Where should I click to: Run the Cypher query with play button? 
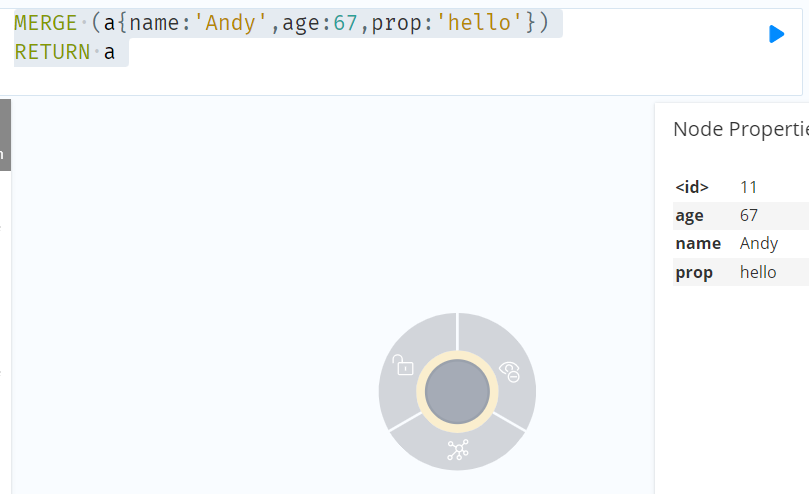776,34
